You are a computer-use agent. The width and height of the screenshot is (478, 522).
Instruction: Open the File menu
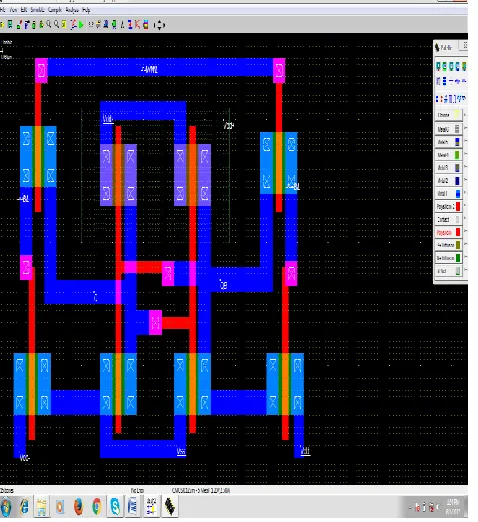(3, 10)
